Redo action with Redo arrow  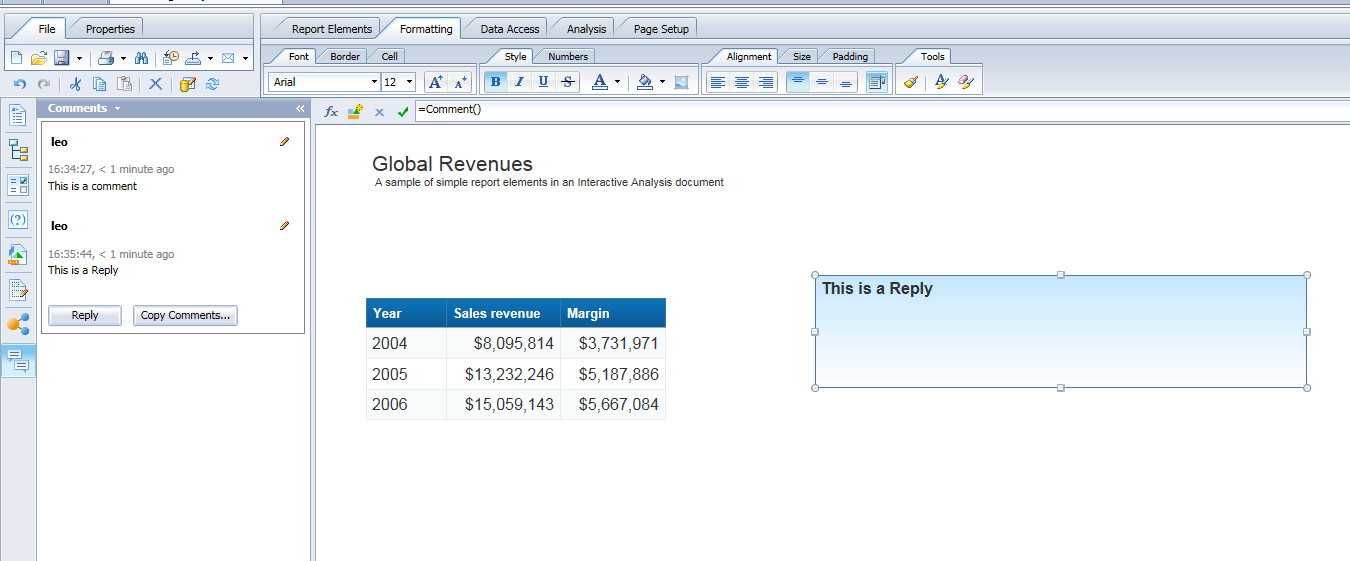tap(44, 84)
